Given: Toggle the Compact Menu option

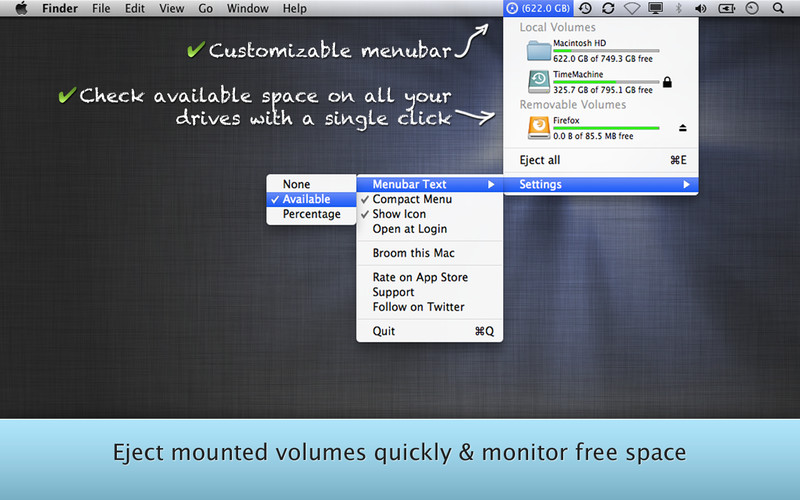Looking at the screenshot, I should [x=412, y=199].
